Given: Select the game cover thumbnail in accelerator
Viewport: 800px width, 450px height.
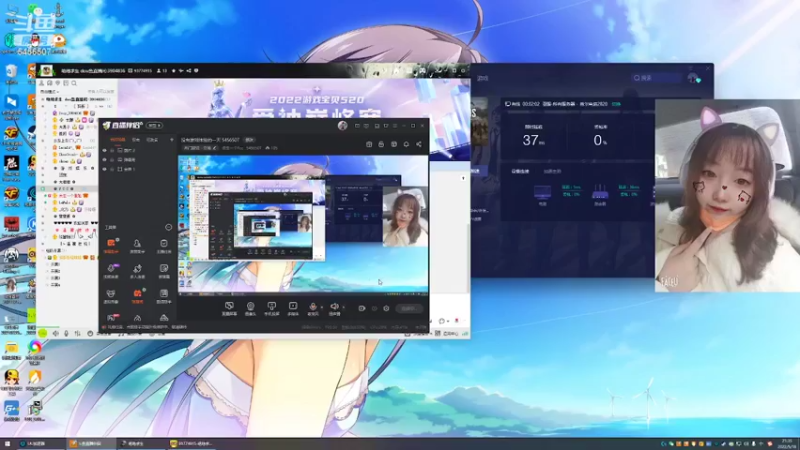Looking at the screenshot, I should [479, 122].
